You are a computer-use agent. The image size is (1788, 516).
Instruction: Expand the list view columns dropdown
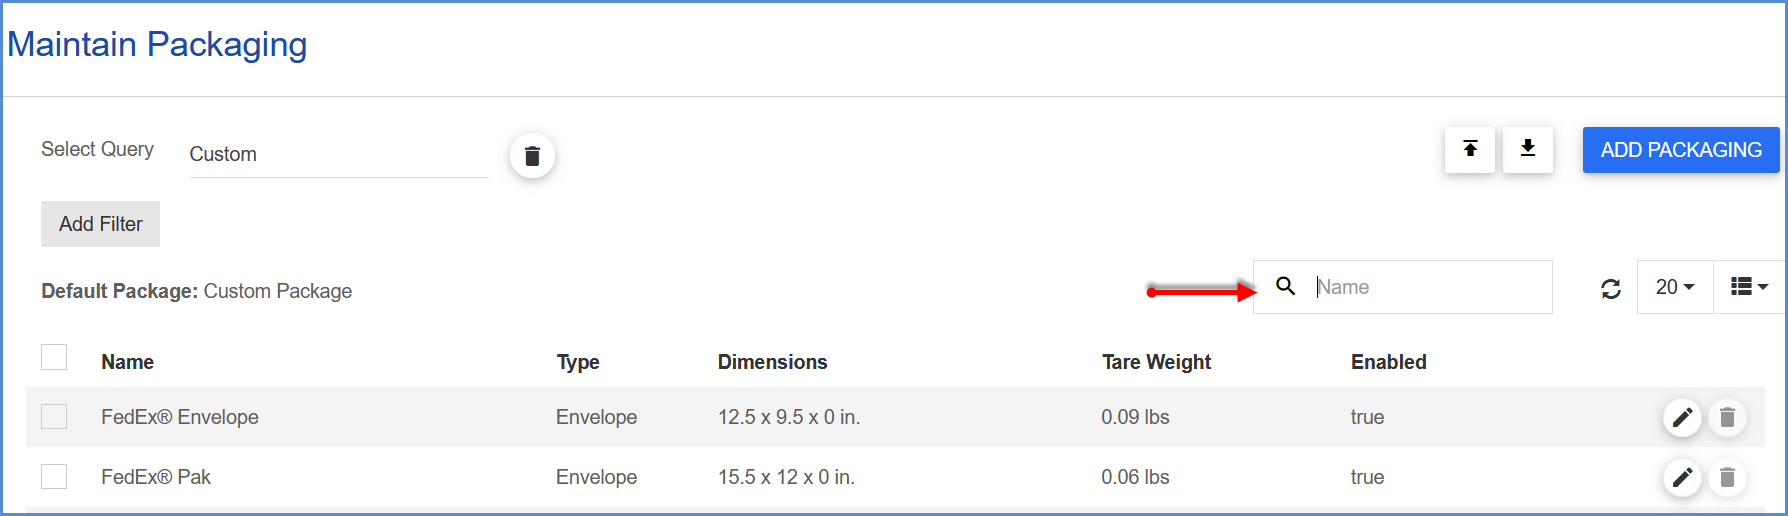coord(1748,288)
